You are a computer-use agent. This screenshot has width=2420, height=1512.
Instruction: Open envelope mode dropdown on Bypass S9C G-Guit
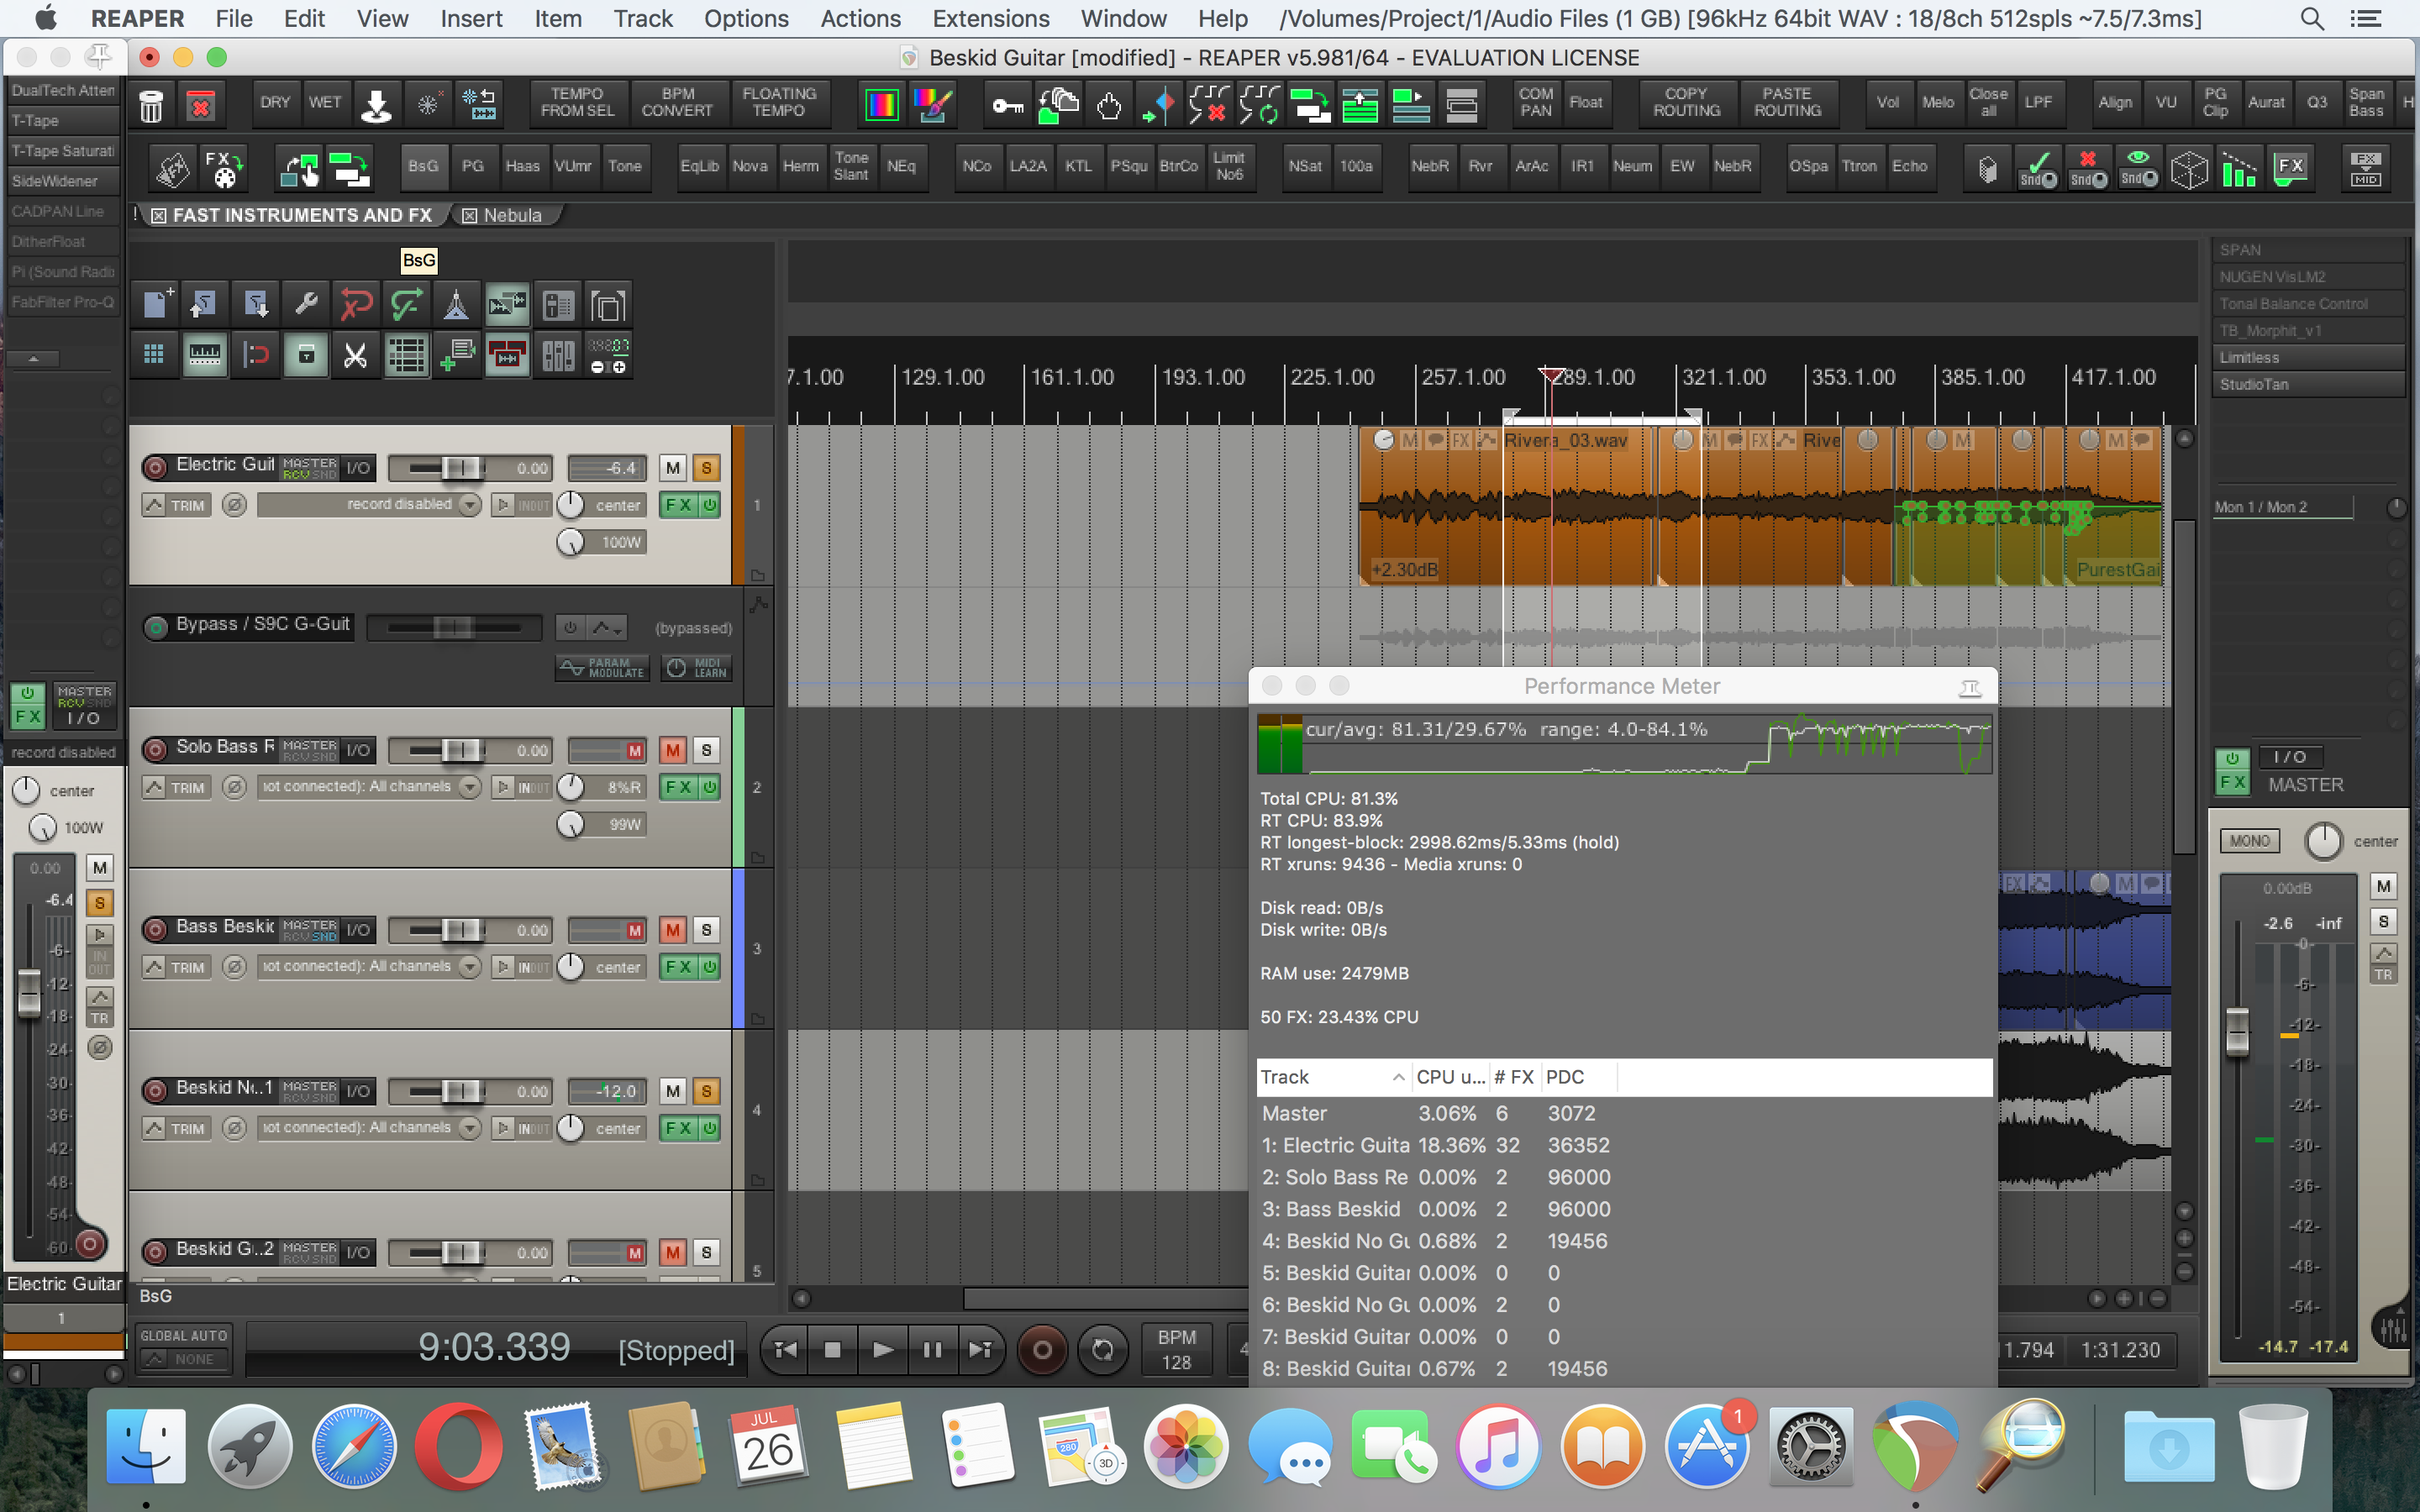(608, 628)
